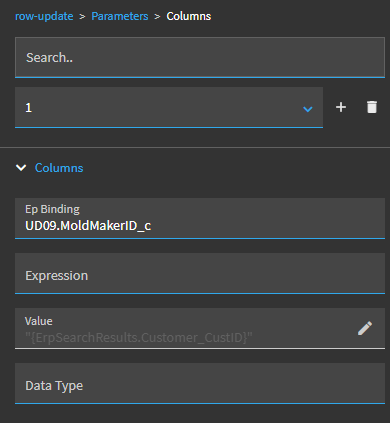Screen dimensions: 390x423
Task: Focus the Data Type field
Action: 200,384
